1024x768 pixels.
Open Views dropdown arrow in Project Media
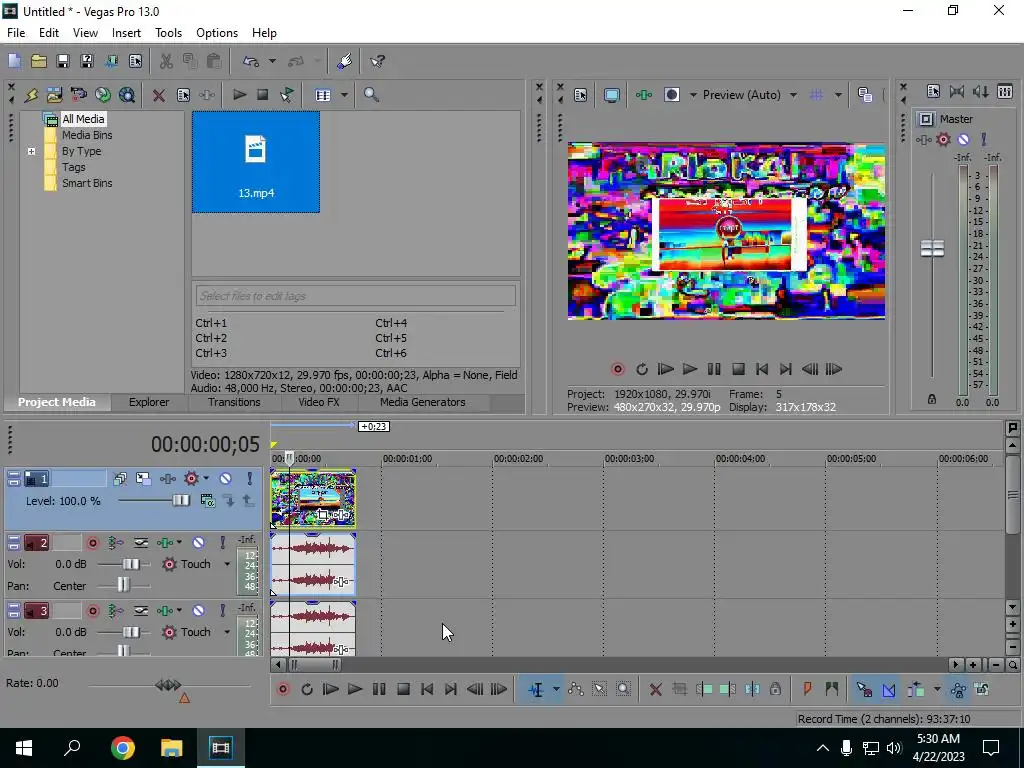pos(344,95)
